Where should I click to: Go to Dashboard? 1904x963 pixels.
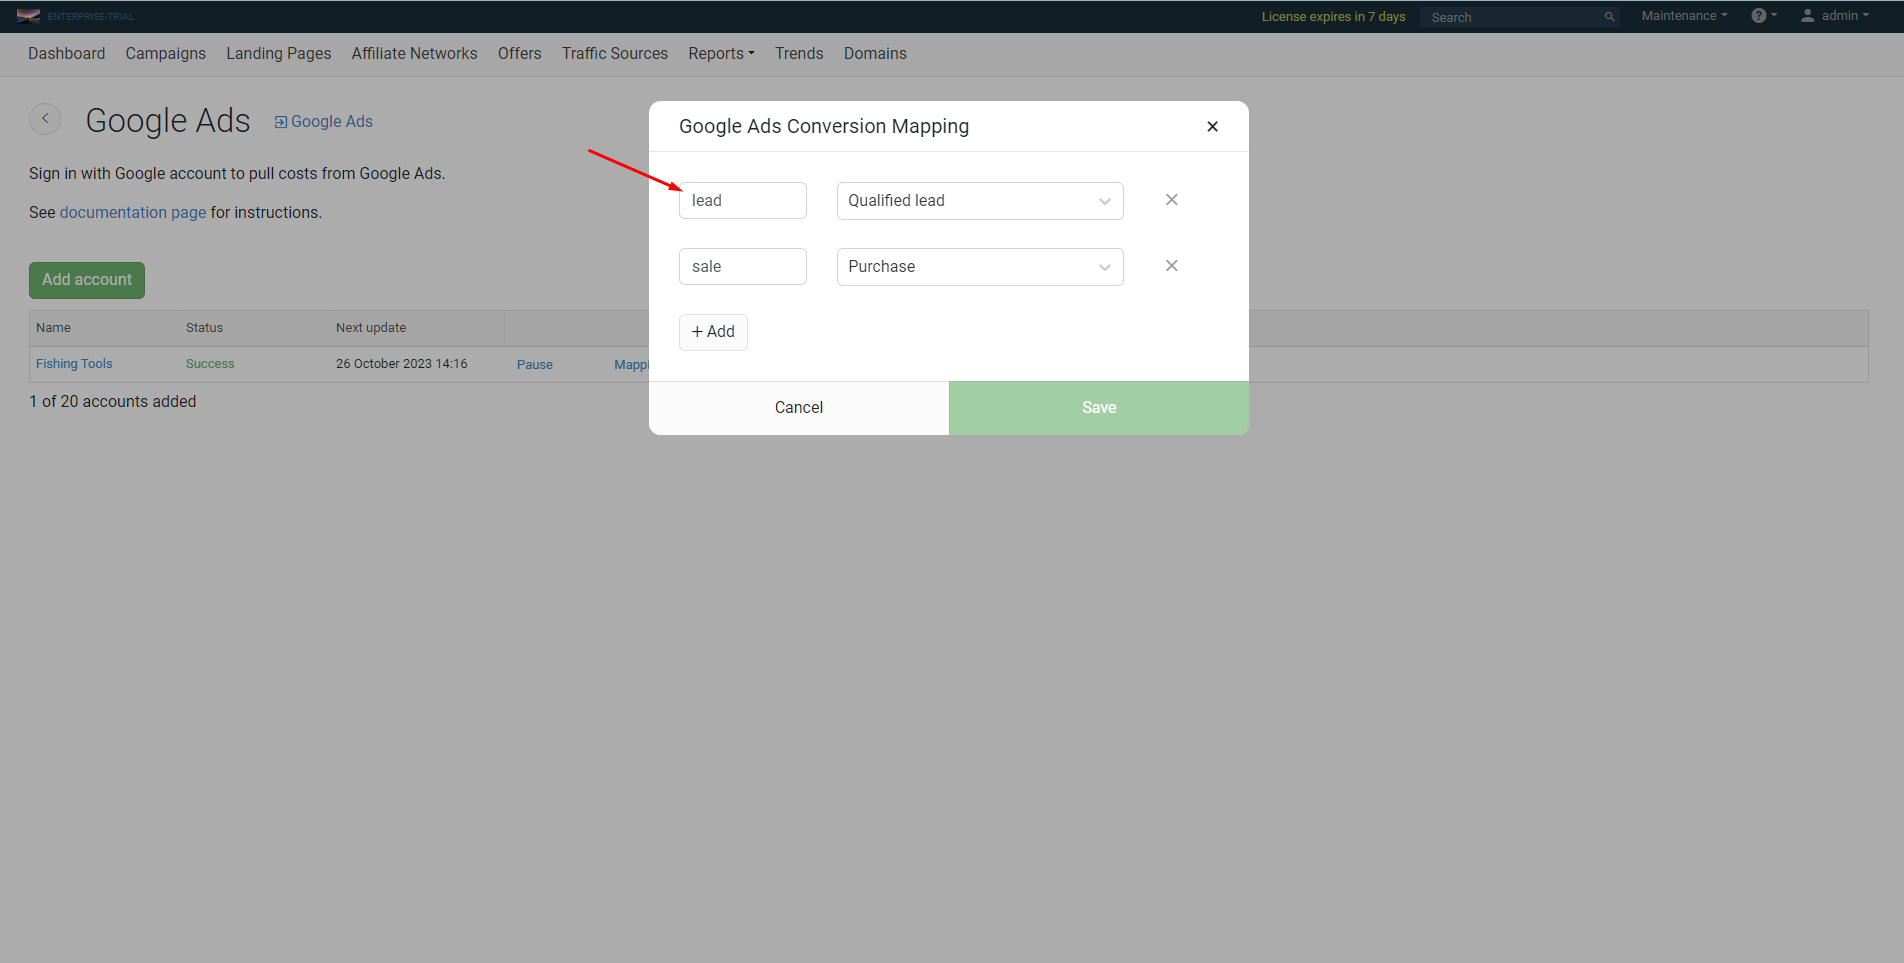point(66,54)
